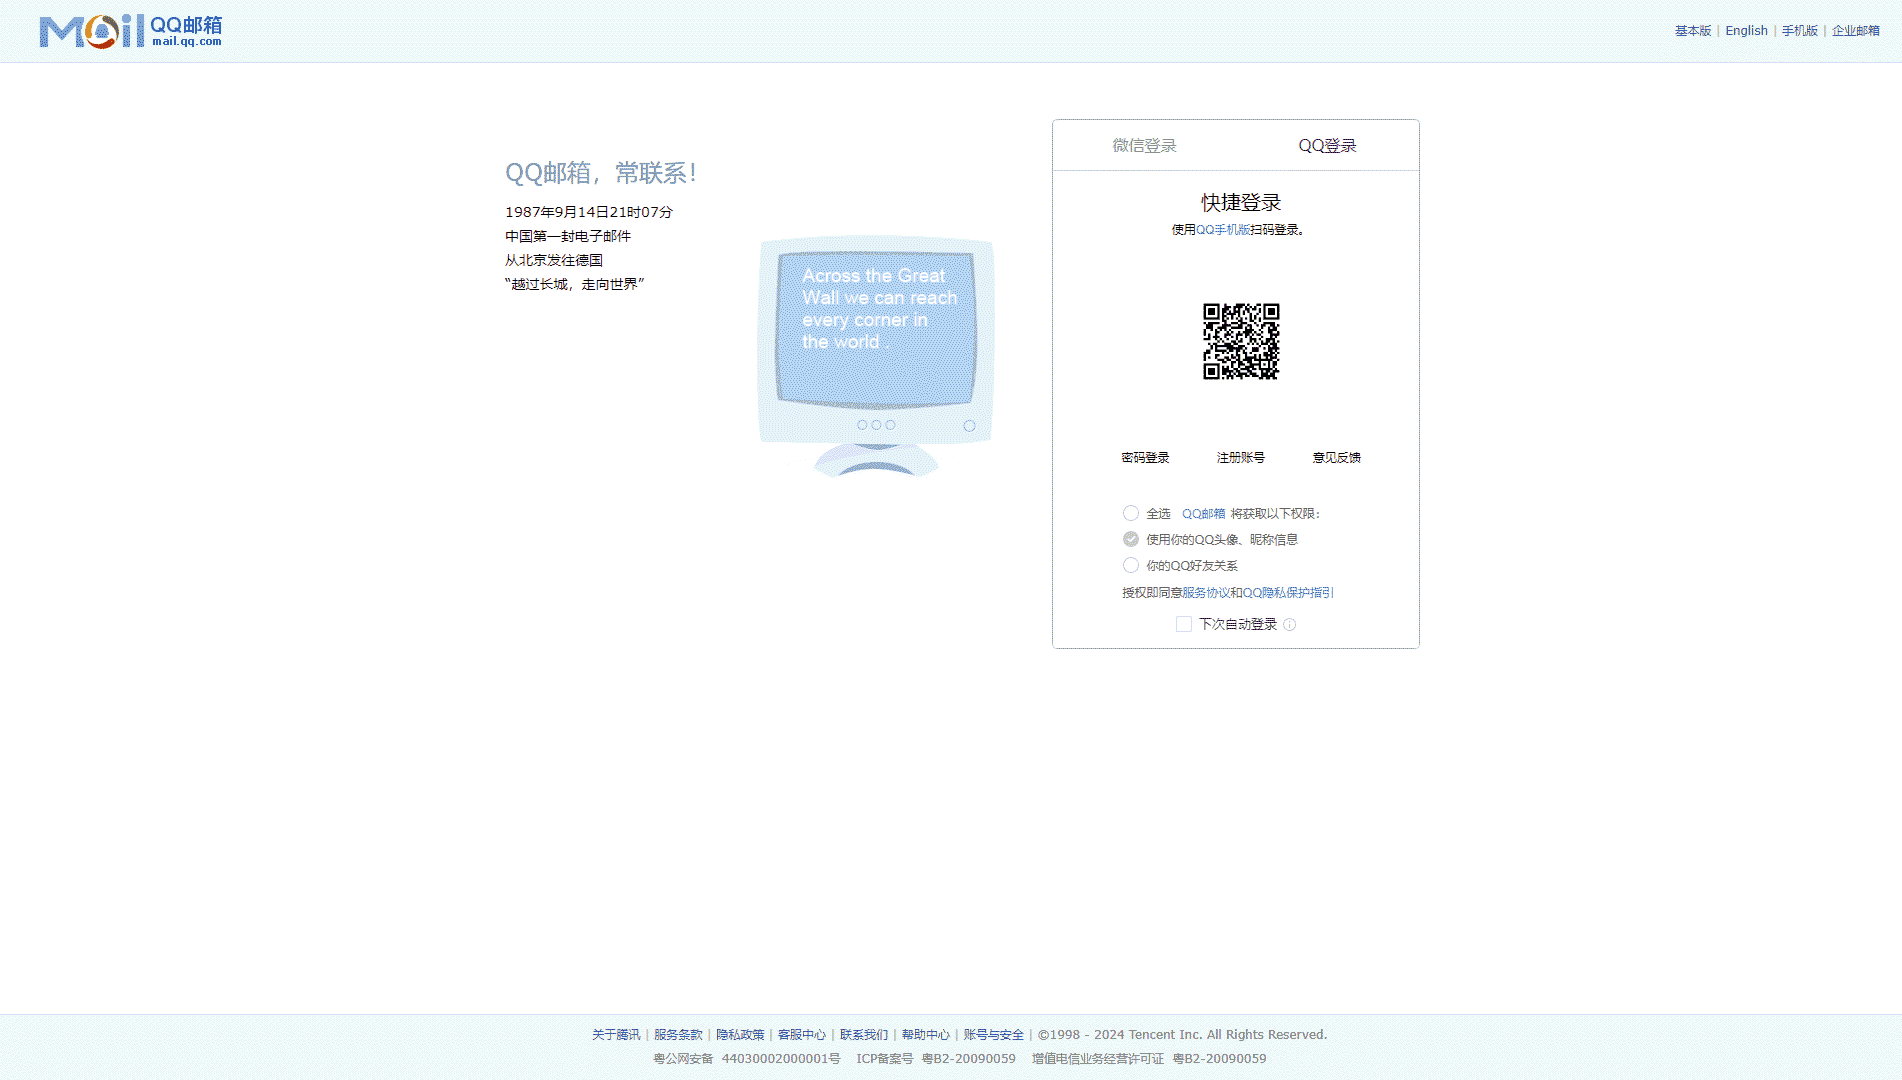This screenshot has width=1902, height=1080.
Task: Switch to the 微信登录 tab
Action: coord(1144,146)
